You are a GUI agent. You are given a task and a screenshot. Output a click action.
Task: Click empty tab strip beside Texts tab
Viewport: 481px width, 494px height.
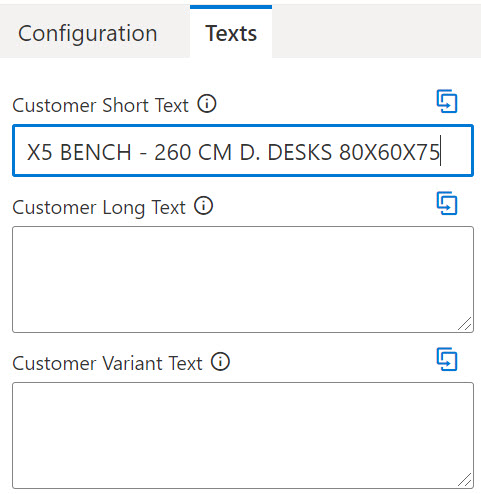coord(376,32)
